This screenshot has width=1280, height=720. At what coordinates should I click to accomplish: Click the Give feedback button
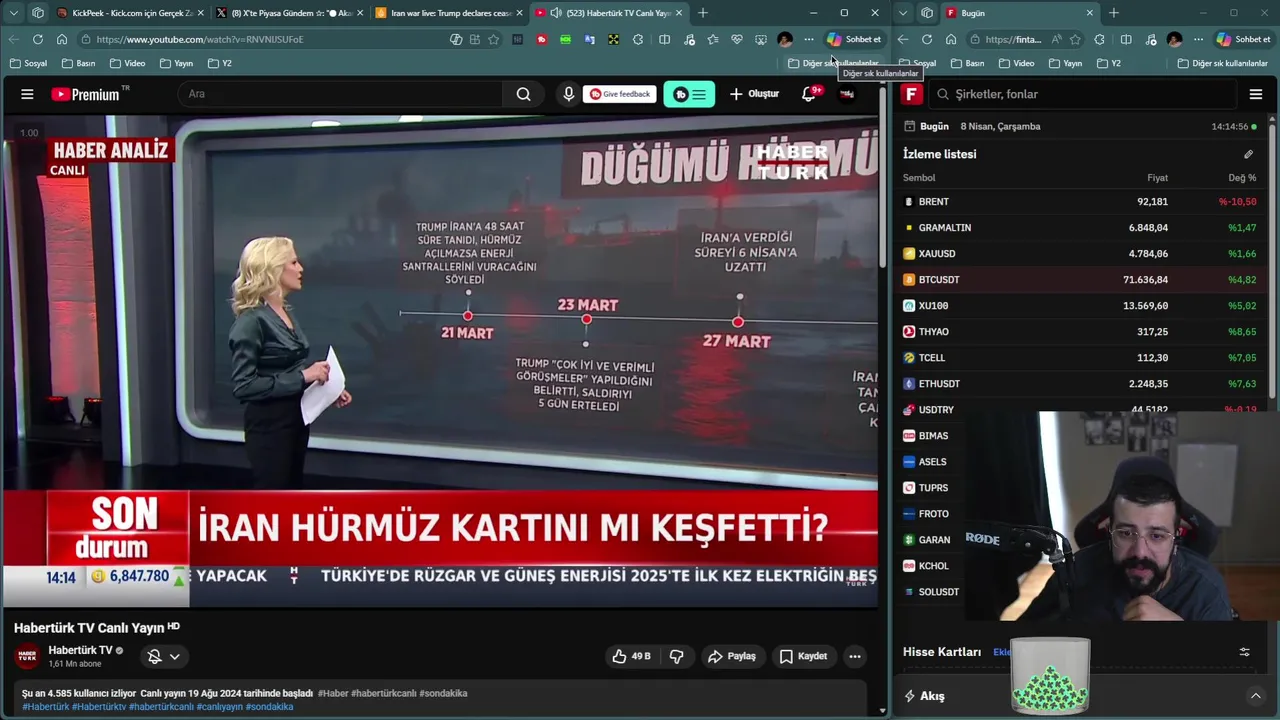point(620,94)
